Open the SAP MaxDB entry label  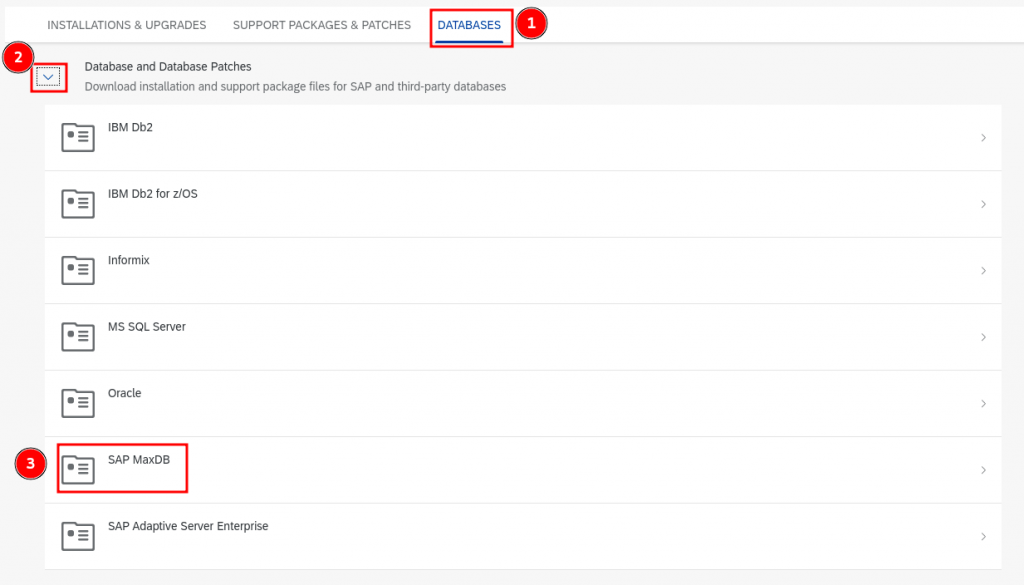pyautogui.click(x=139, y=460)
